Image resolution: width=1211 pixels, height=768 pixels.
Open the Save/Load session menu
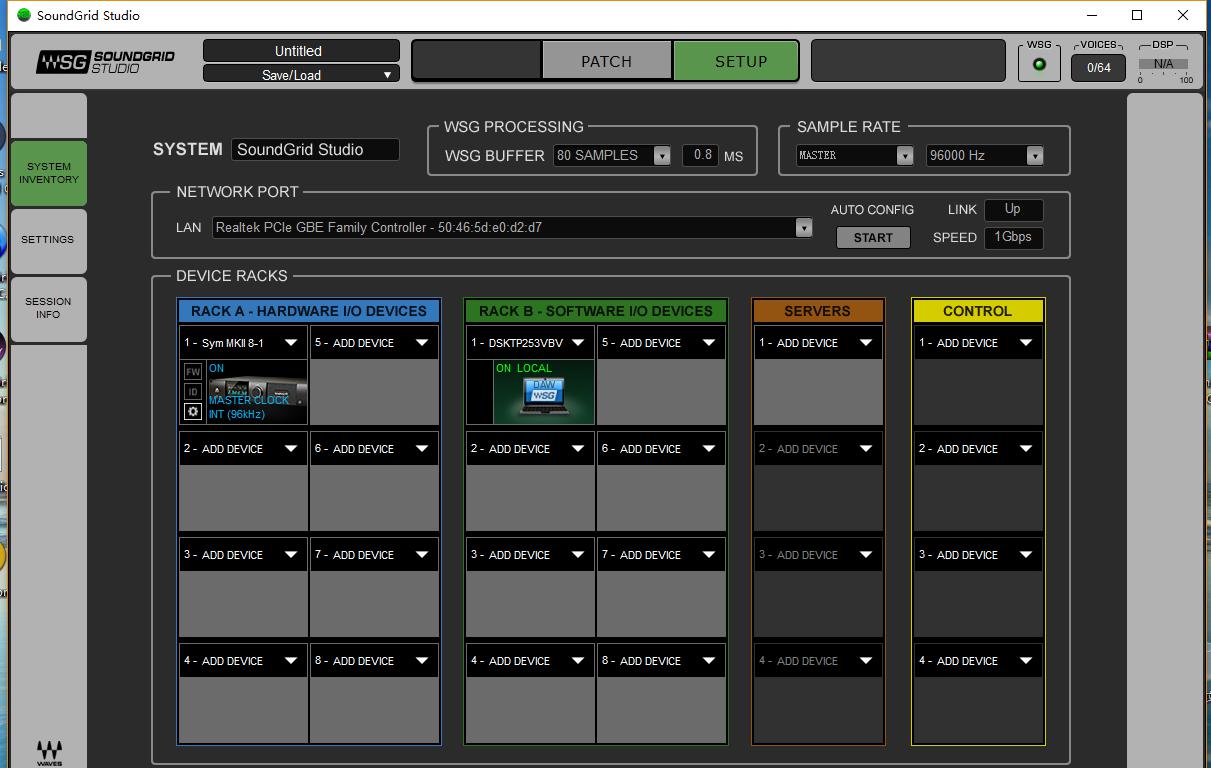pyautogui.click(x=301, y=74)
